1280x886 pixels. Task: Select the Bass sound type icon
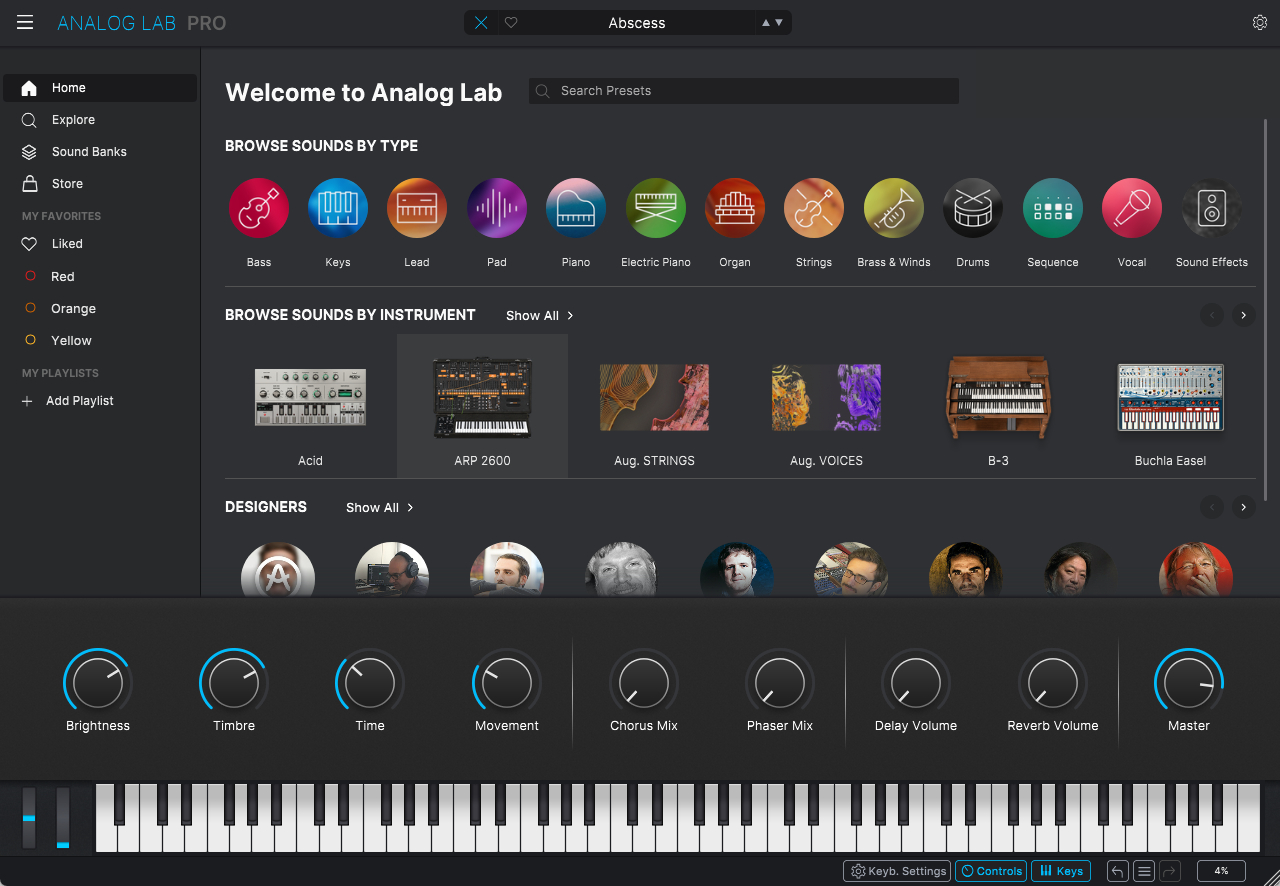click(x=259, y=208)
